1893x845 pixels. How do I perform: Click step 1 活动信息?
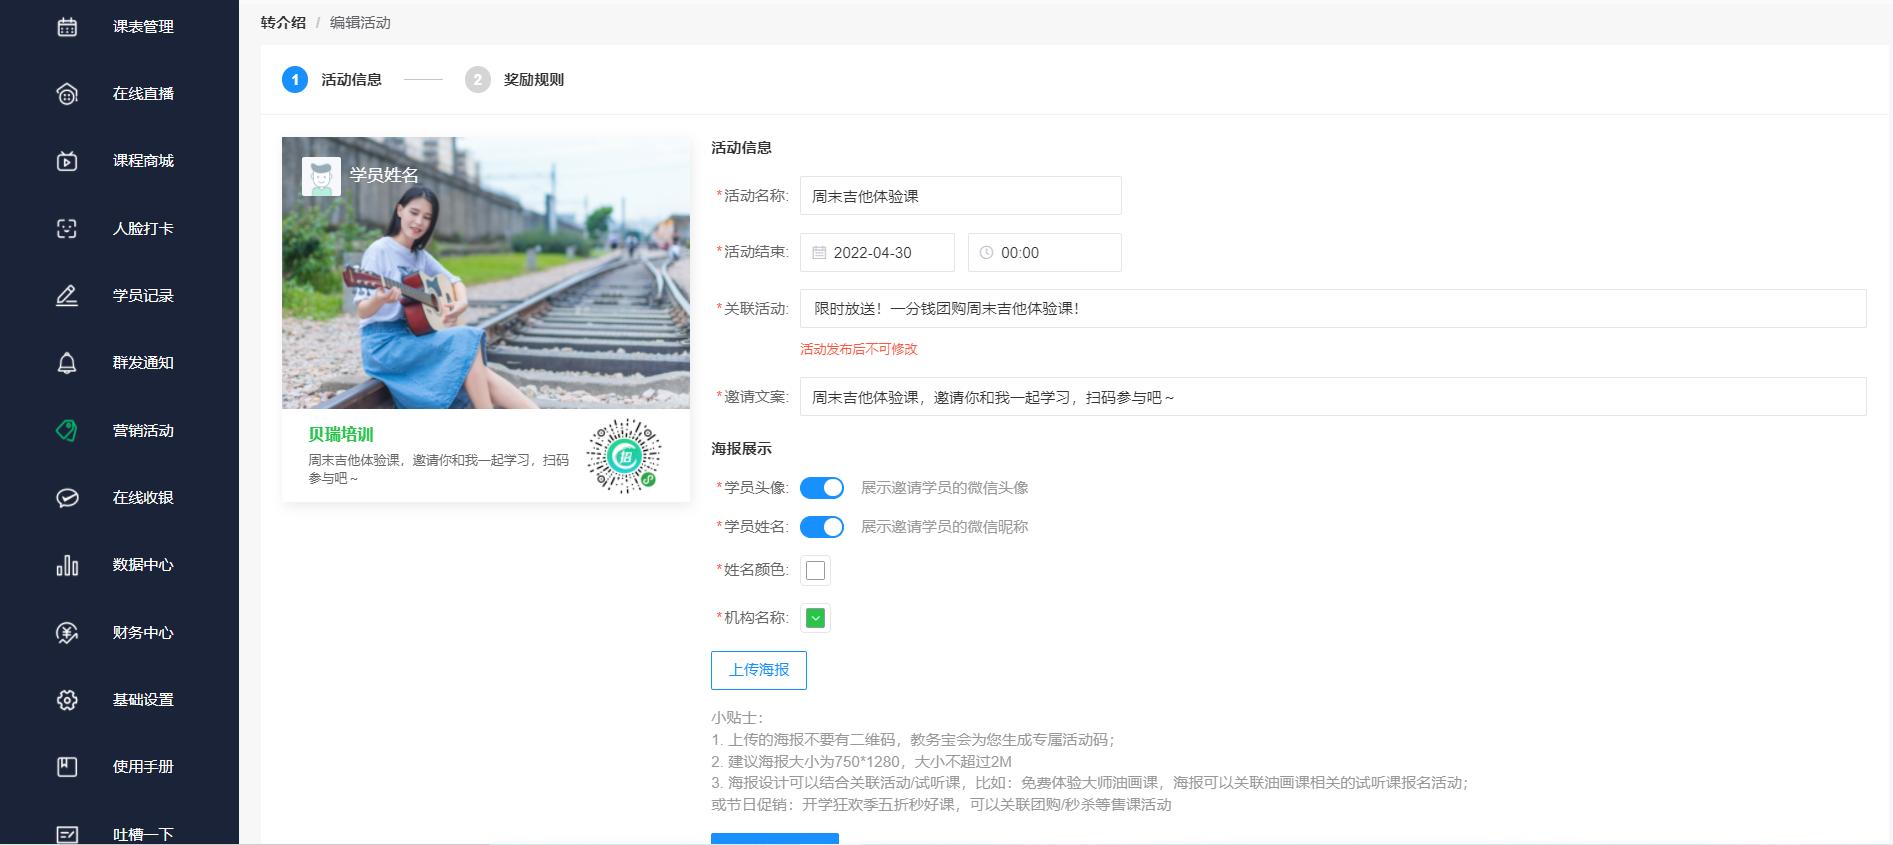coord(332,80)
